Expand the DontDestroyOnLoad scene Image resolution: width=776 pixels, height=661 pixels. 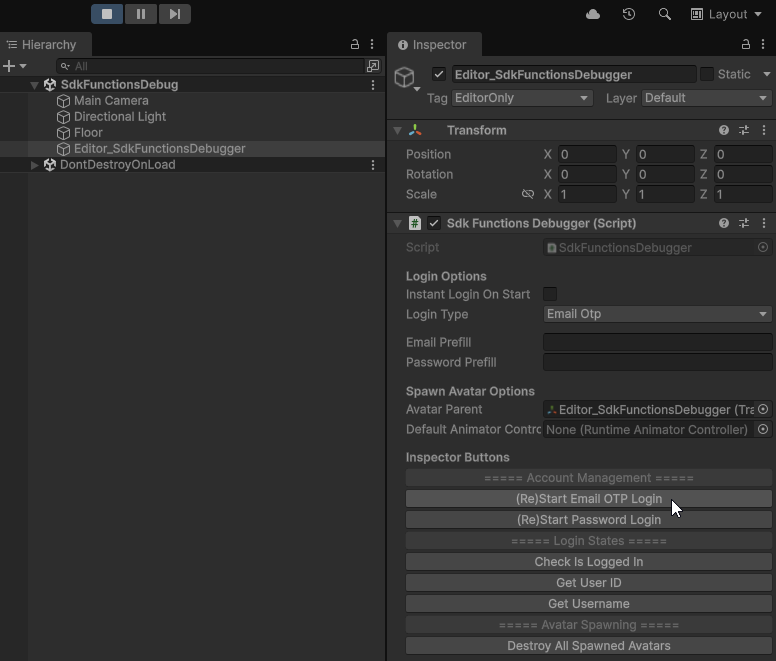pos(35,165)
